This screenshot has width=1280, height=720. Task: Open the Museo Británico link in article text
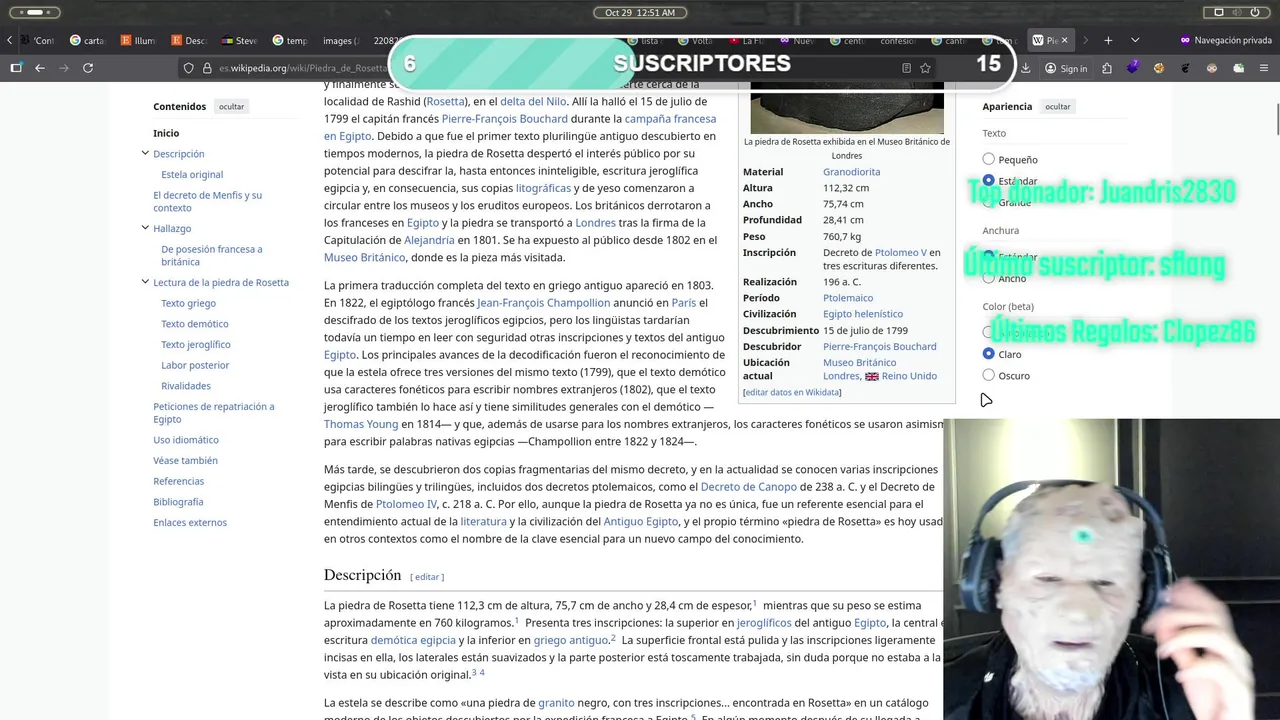coord(364,257)
